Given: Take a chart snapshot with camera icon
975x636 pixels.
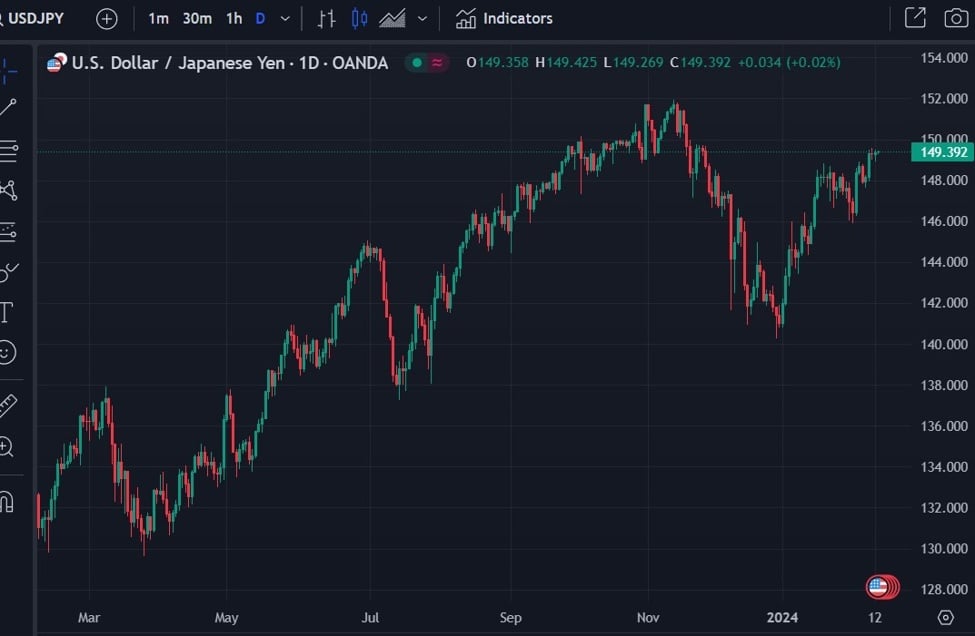Looking at the screenshot, I should [956, 18].
